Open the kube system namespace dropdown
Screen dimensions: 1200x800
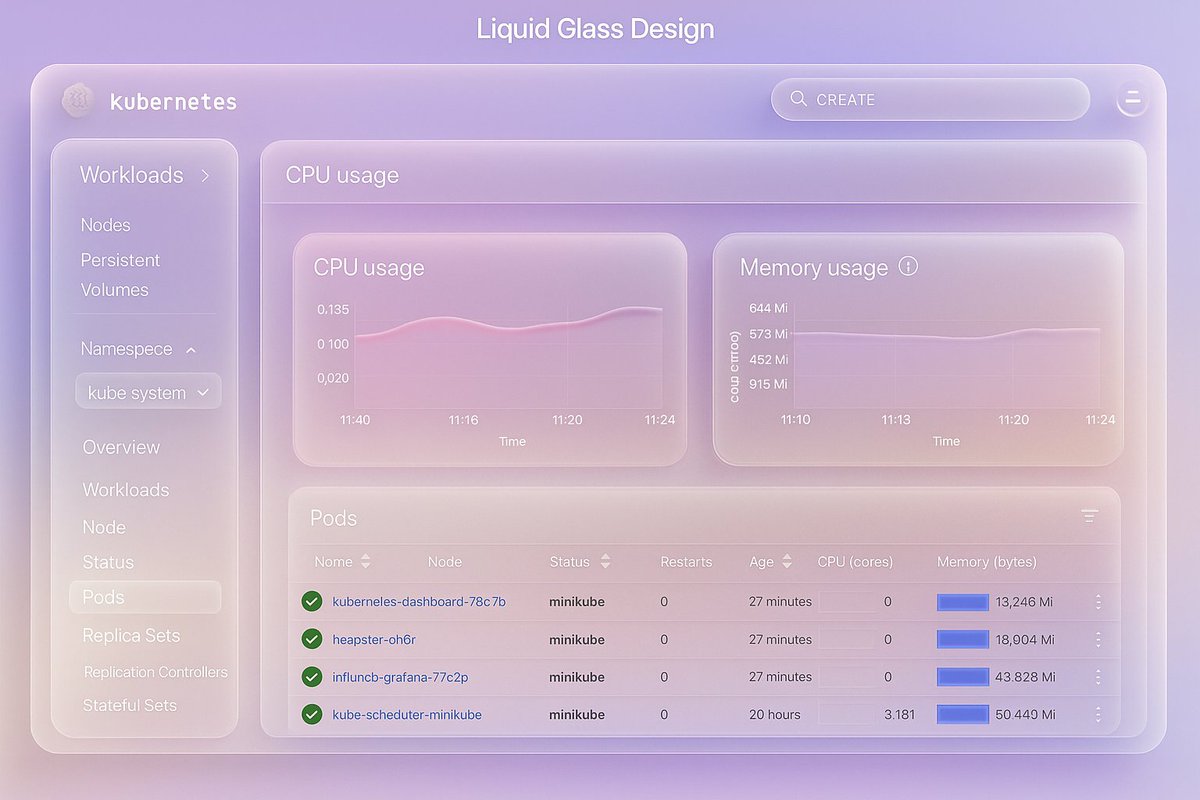click(x=148, y=392)
